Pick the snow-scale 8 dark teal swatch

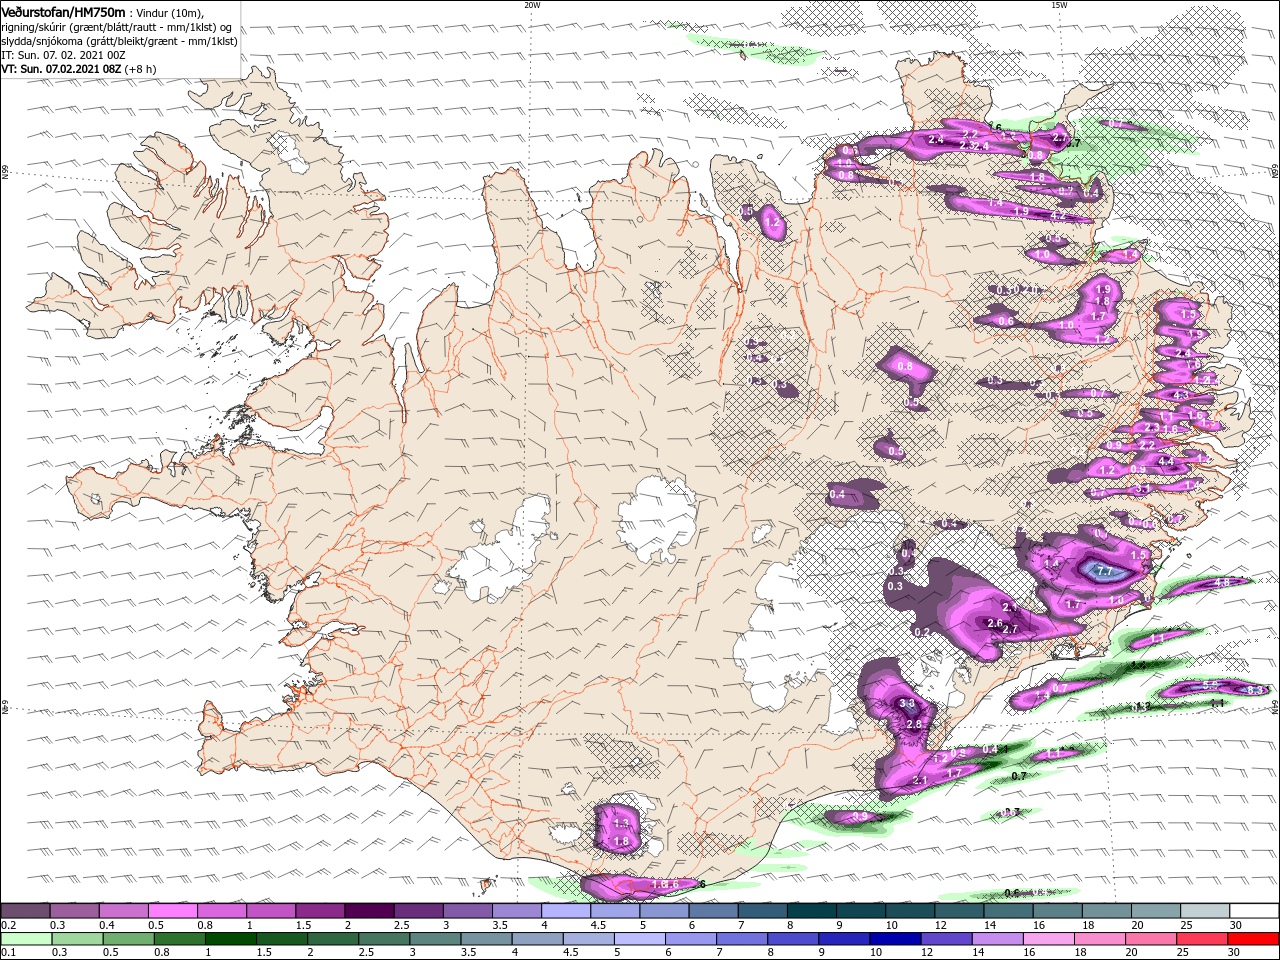[812, 911]
